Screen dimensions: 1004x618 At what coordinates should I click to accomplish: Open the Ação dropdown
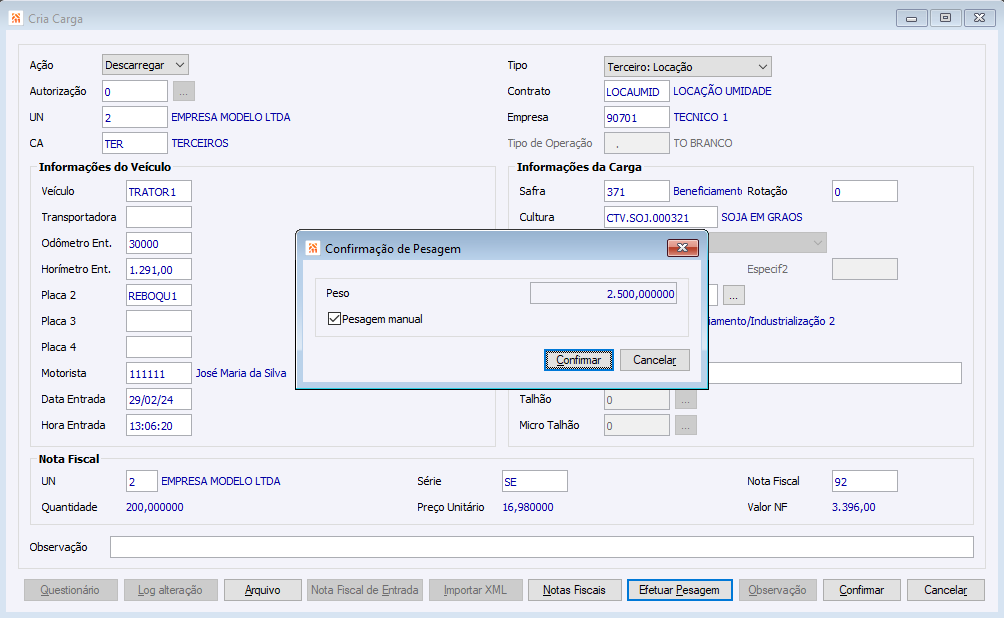(145, 65)
